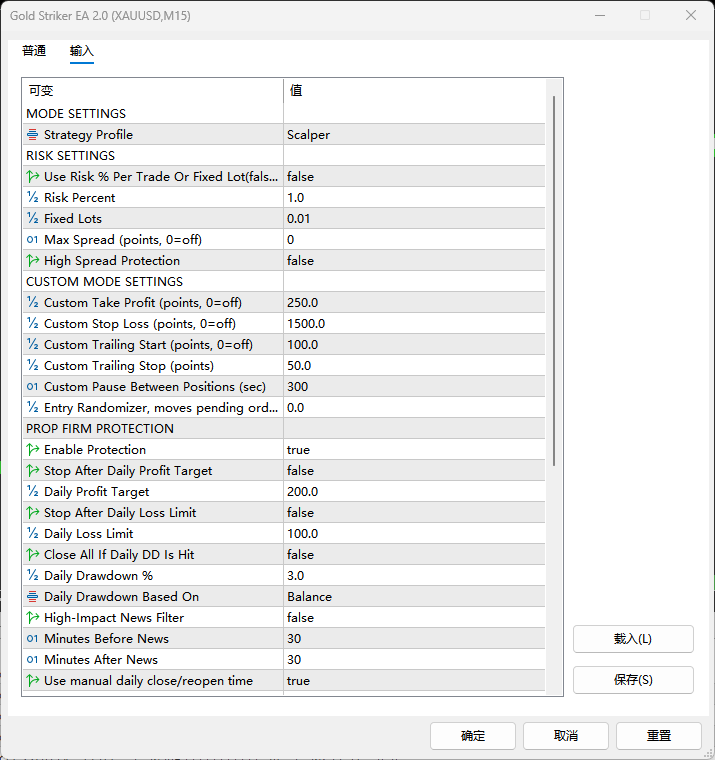This screenshot has width=715, height=760.
Task: Click the boolean icon beside Use Risk % Per Trade
Action: coord(32,176)
